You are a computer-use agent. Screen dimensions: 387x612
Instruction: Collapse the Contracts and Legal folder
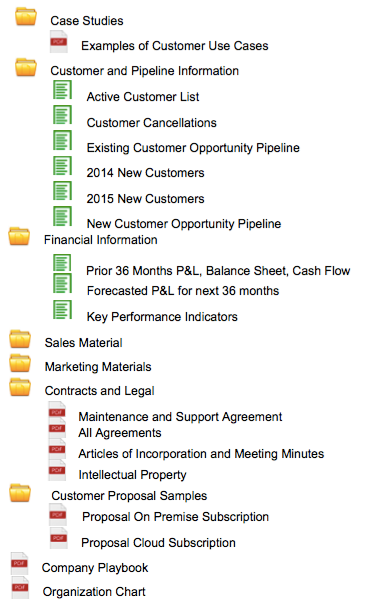[x=20, y=387]
